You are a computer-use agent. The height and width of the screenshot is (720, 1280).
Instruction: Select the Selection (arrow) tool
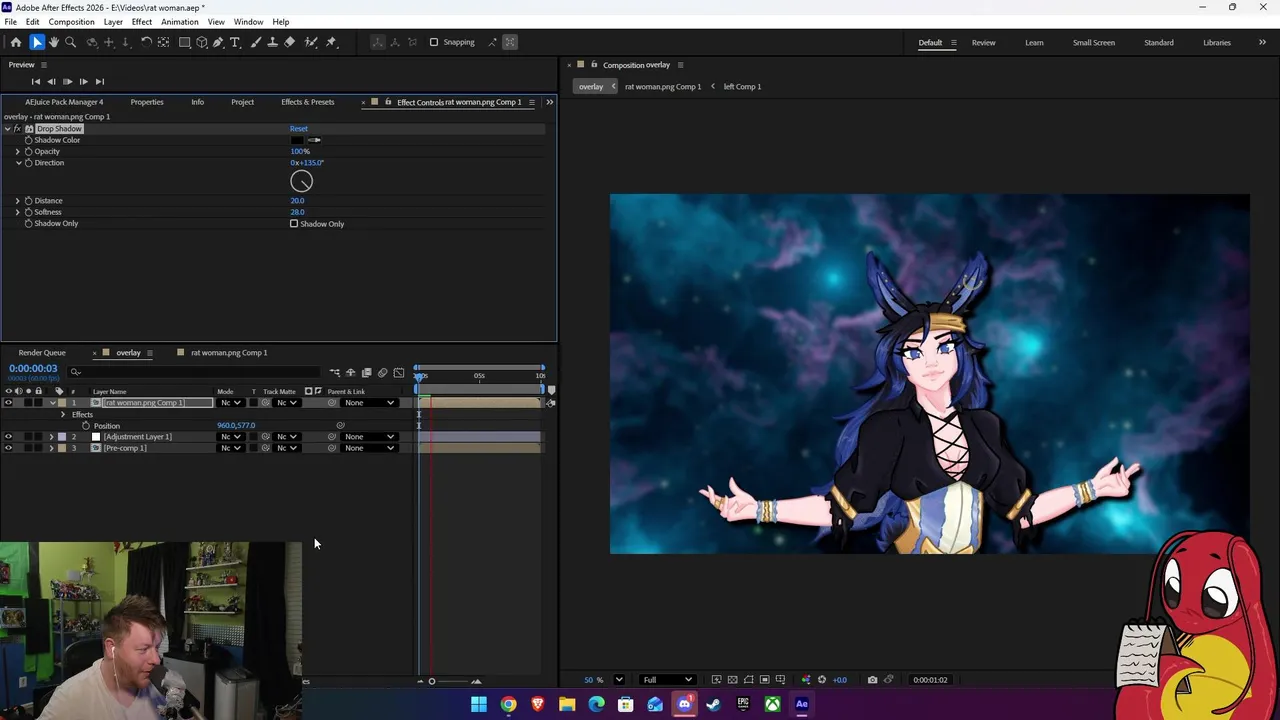(37, 42)
